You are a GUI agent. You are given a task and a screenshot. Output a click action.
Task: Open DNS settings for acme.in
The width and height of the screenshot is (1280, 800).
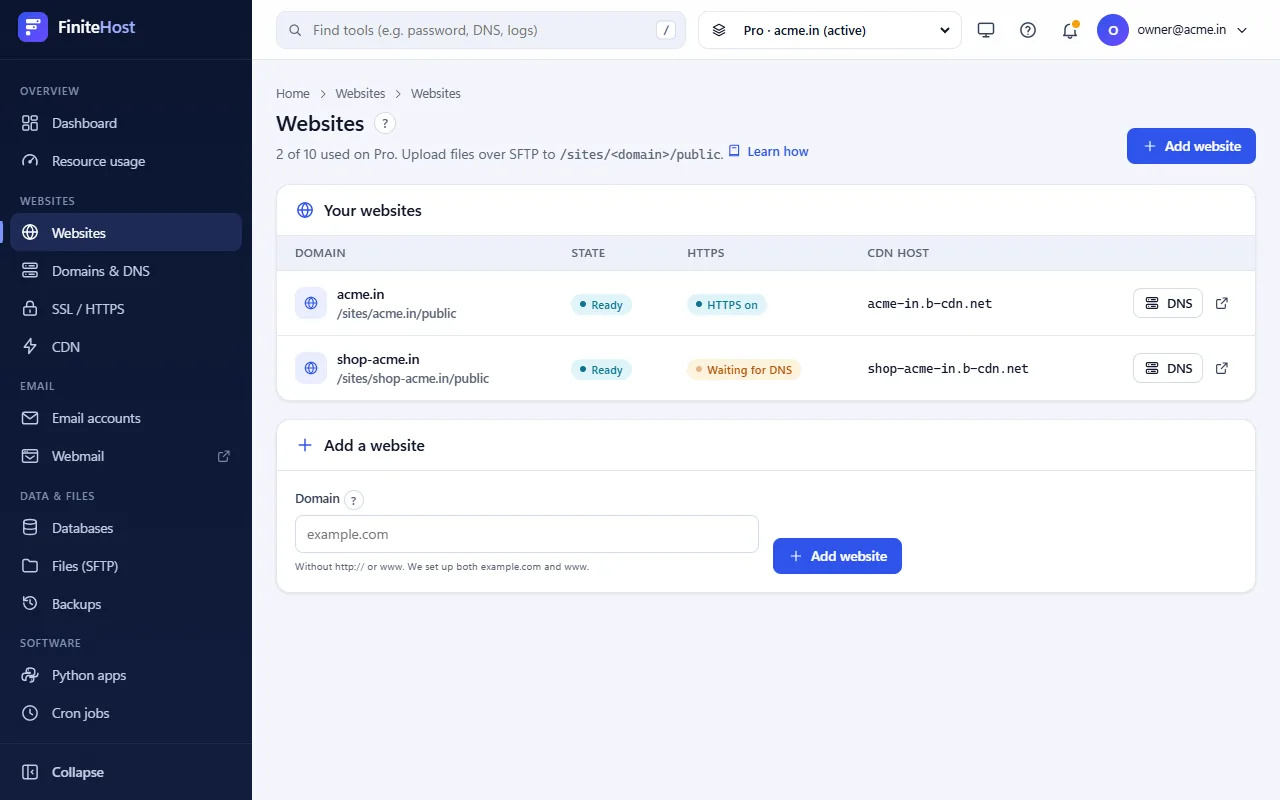1168,303
